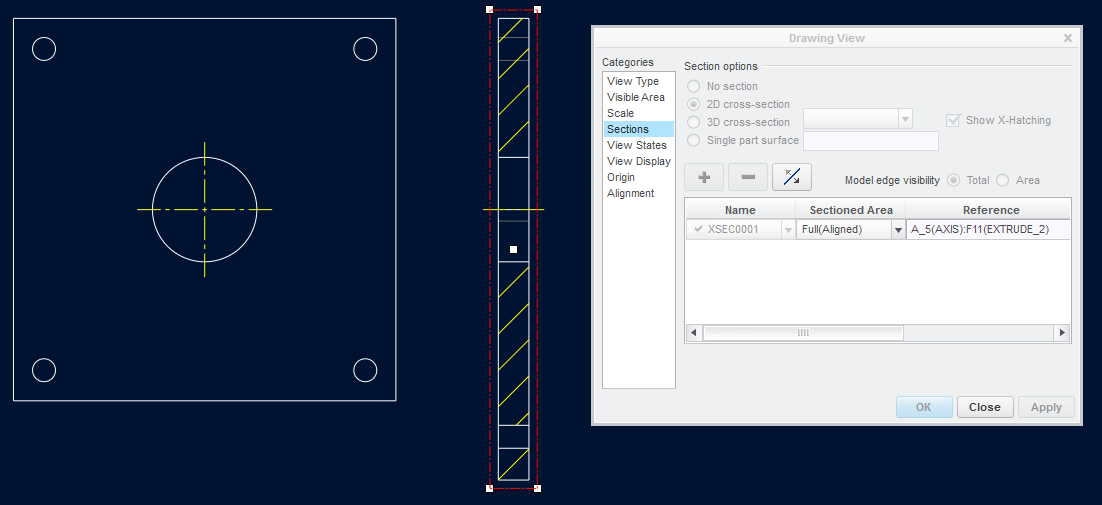Click the right scroll arrow of sections table

coord(1062,333)
